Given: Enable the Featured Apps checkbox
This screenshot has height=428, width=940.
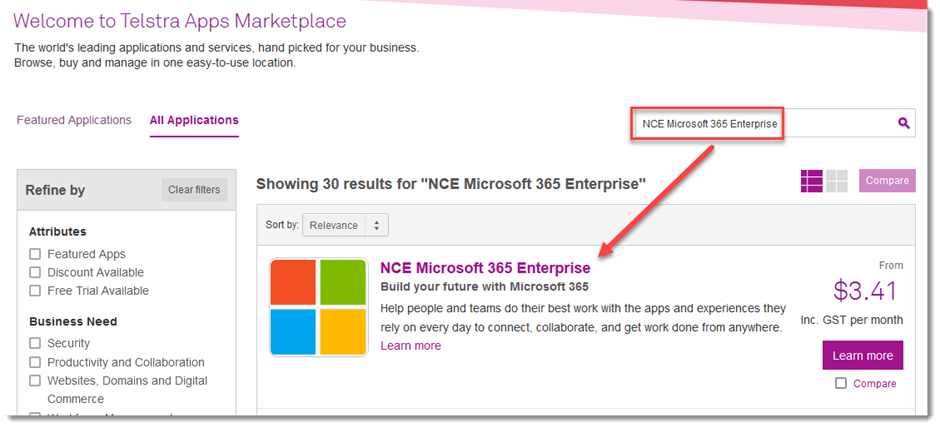Looking at the screenshot, I should tap(36, 254).
